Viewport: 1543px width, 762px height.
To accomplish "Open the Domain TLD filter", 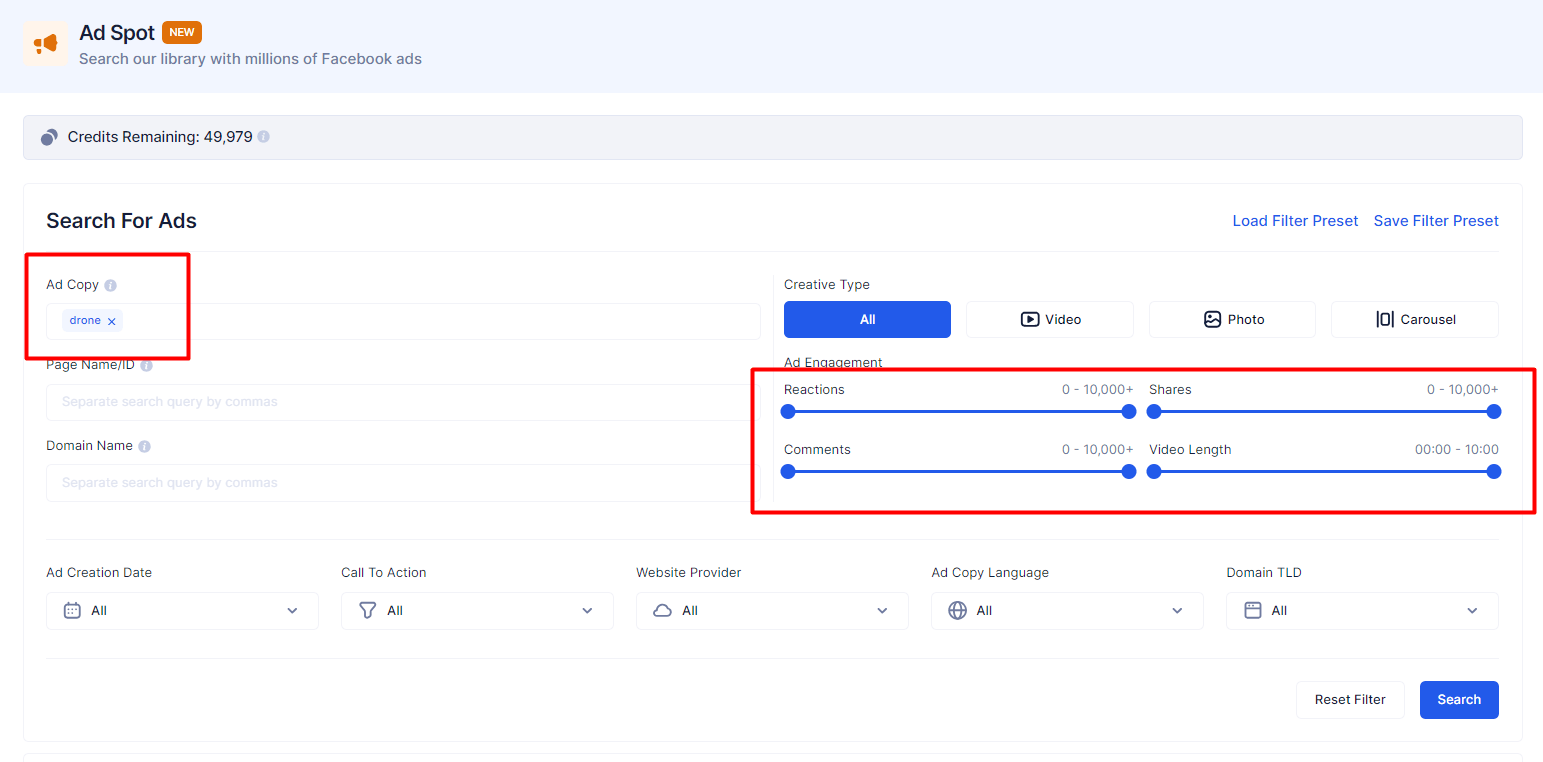I will click(x=1361, y=610).
